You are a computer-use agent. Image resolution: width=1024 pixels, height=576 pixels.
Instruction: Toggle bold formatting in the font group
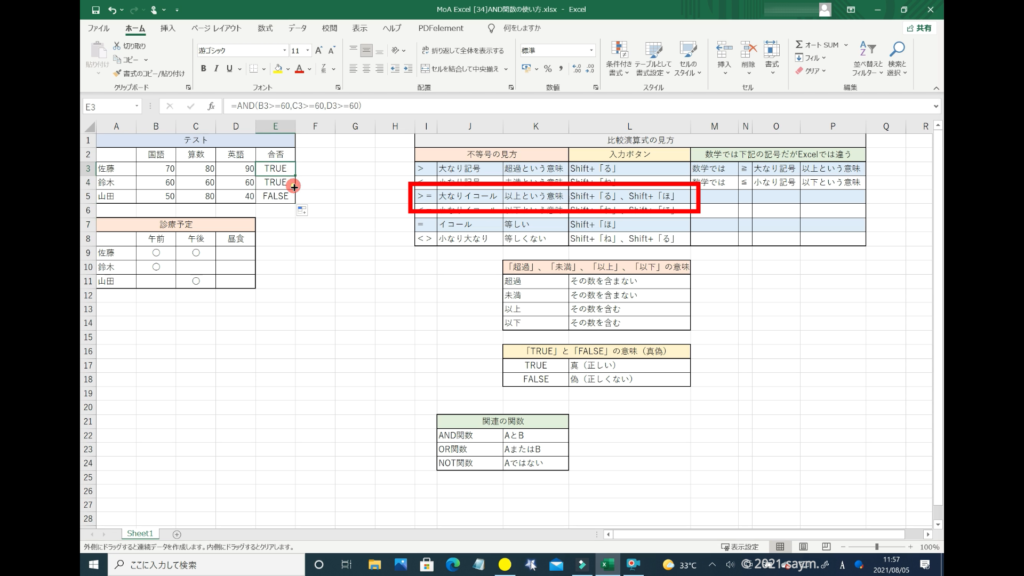(203, 69)
